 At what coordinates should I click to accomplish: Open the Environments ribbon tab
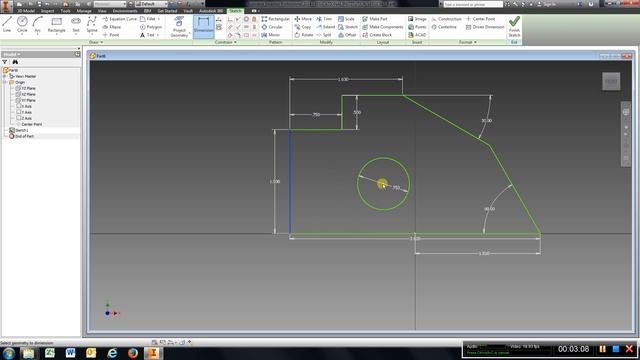(125, 11)
